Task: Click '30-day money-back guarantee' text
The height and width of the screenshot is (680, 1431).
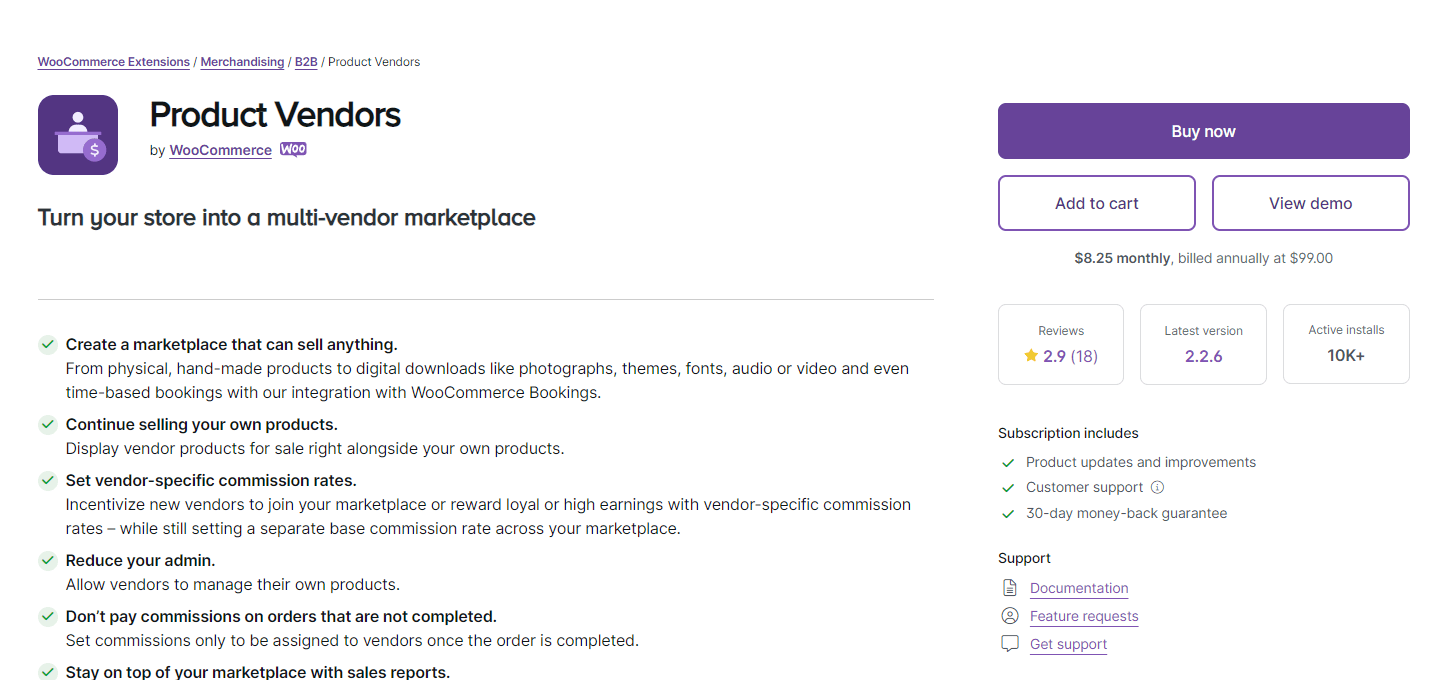Action: click(x=1126, y=513)
